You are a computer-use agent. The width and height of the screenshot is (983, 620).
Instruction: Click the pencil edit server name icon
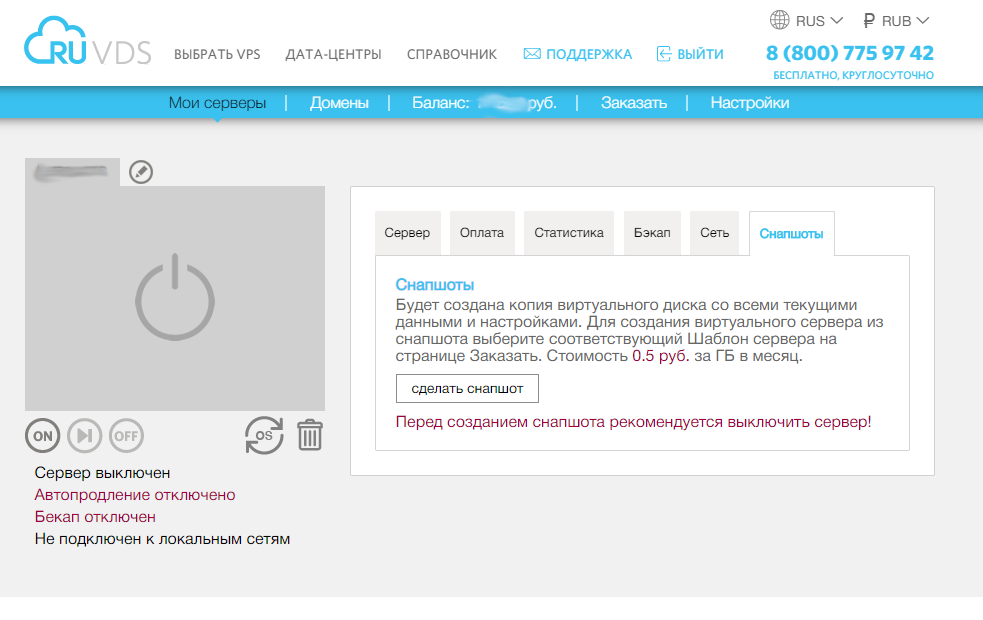[x=141, y=172]
